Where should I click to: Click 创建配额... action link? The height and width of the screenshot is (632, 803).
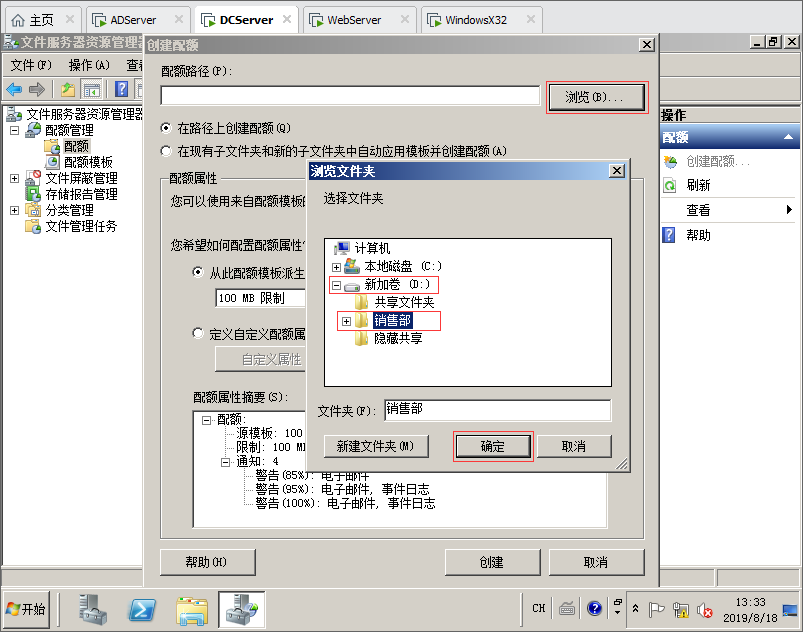718,162
